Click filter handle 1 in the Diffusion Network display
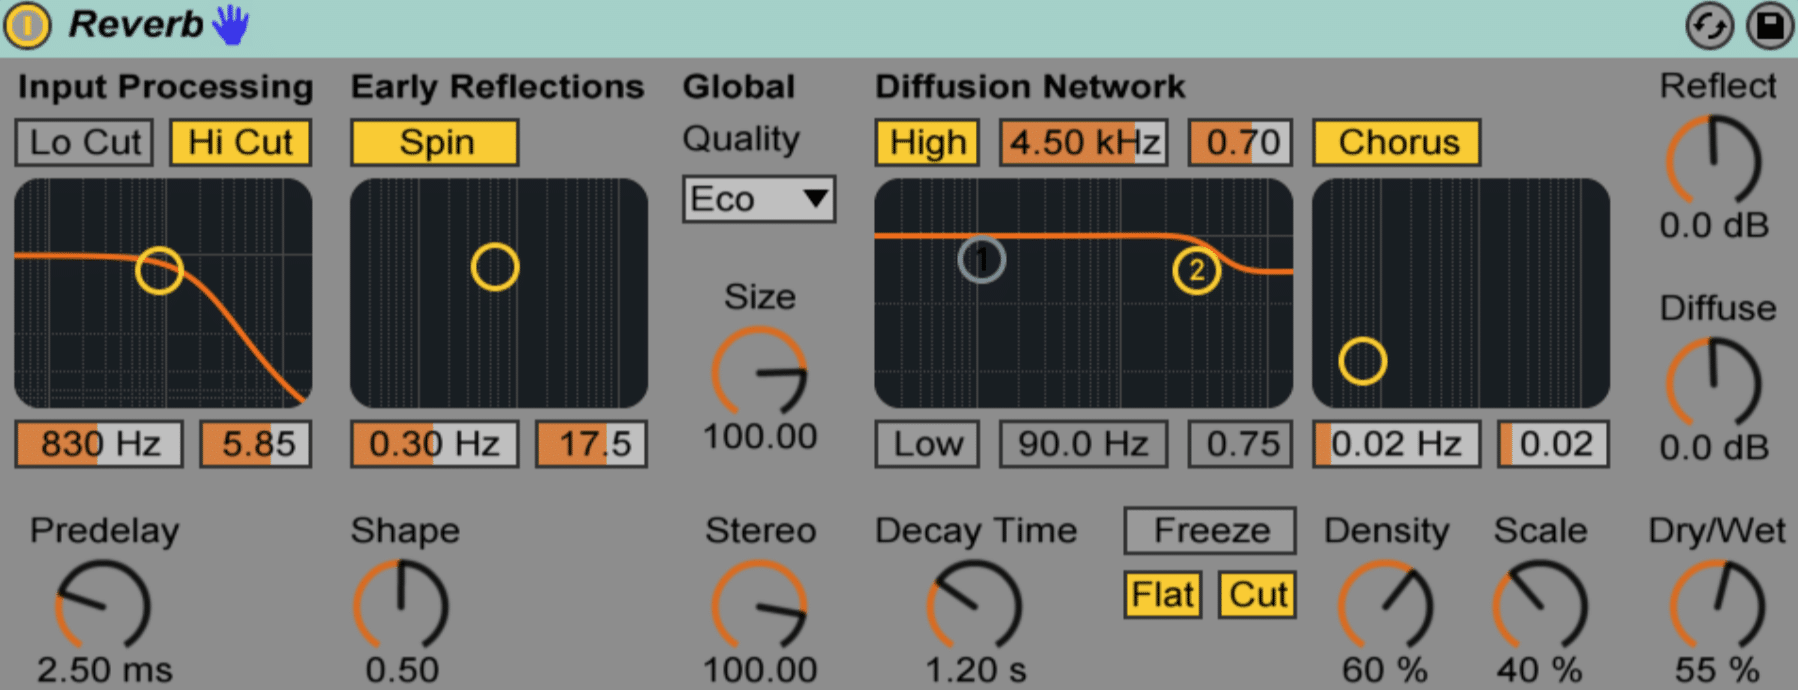1798x690 pixels. point(982,260)
